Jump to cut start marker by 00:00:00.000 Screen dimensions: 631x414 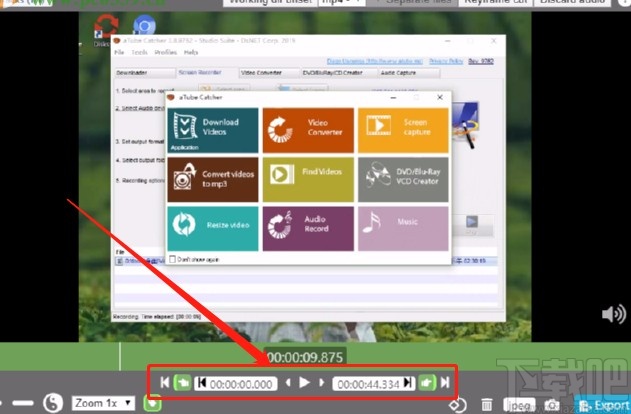pyautogui.click(x=202, y=383)
